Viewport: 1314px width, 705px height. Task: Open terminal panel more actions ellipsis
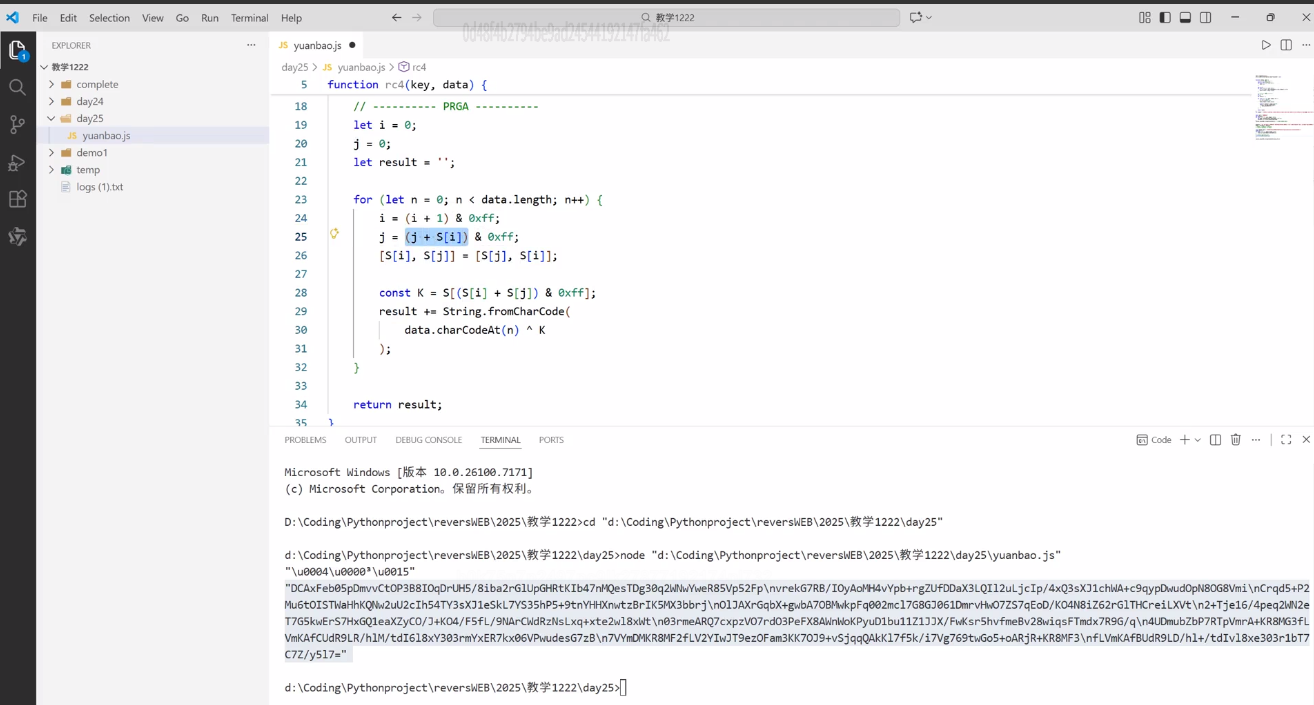(x=1255, y=440)
